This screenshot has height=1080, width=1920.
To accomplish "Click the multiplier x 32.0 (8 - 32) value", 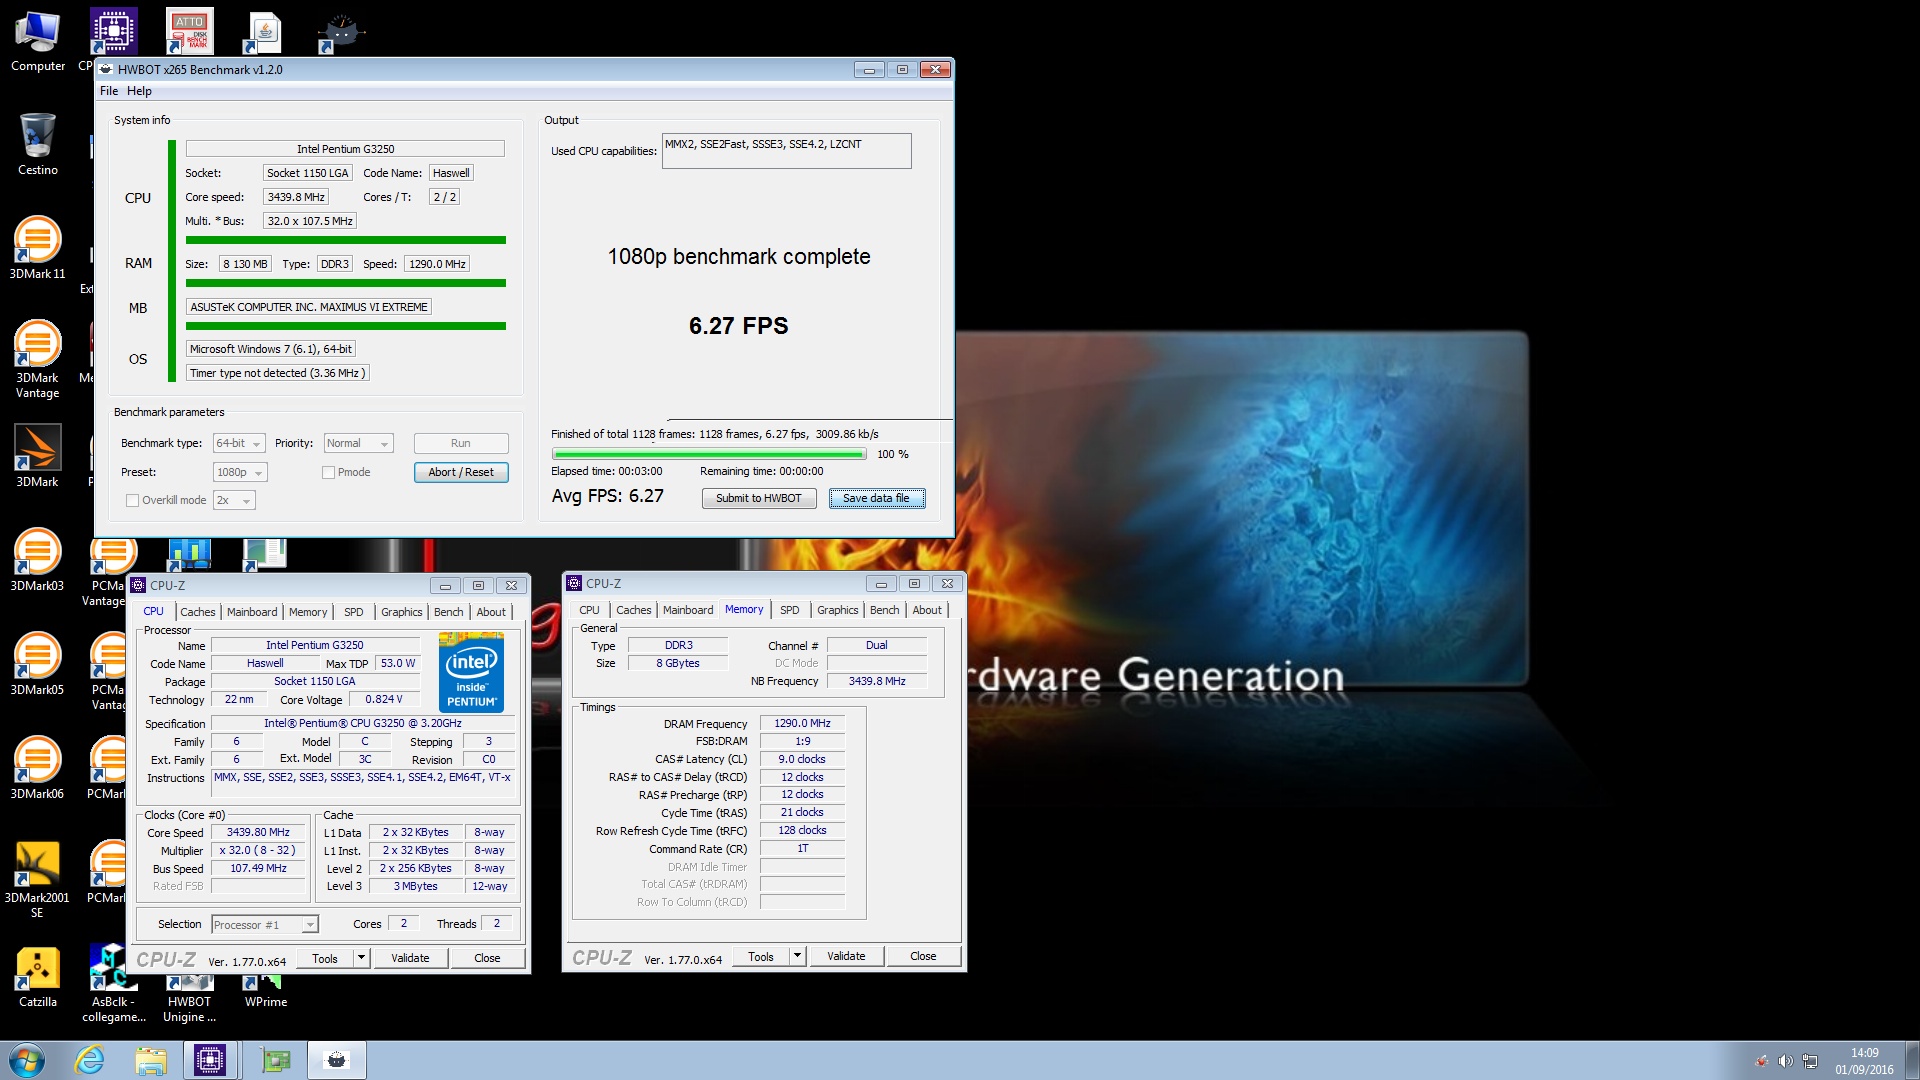I will point(257,851).
